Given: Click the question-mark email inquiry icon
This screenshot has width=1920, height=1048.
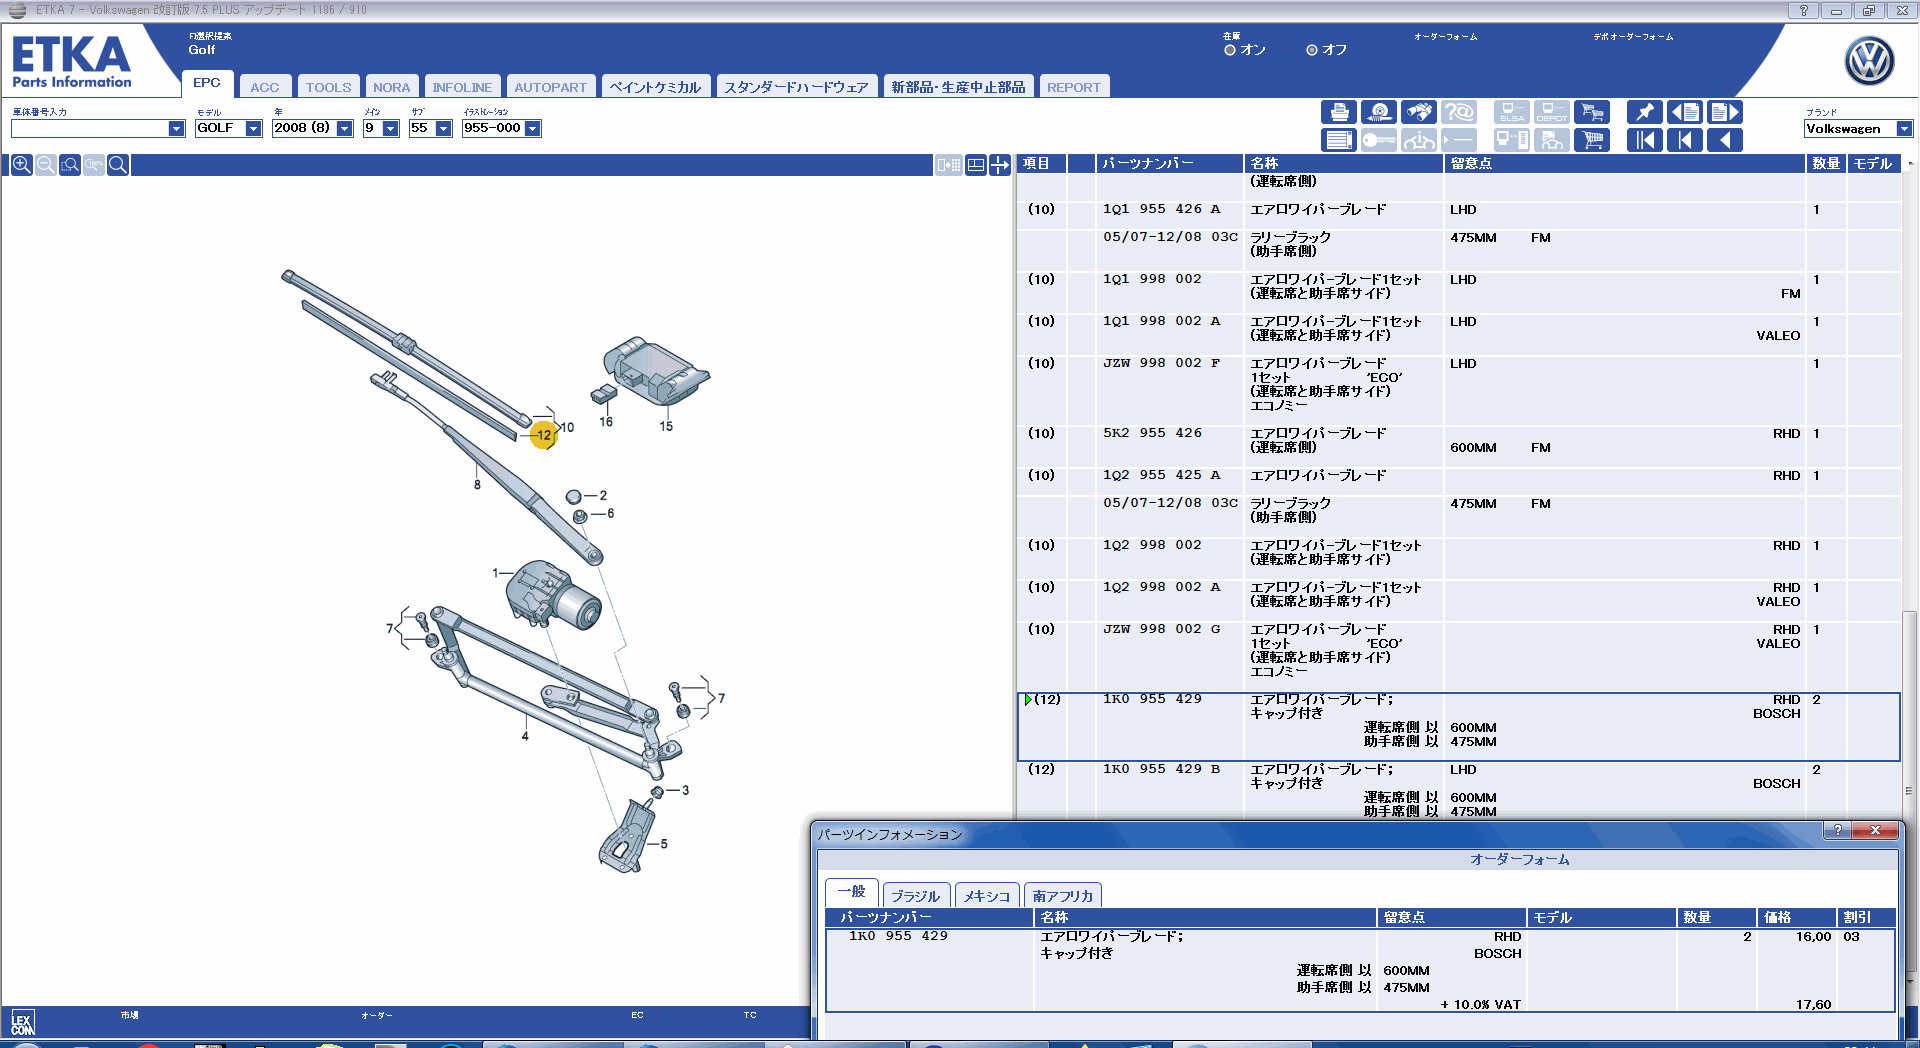Looking at the screenshot, I should (x=1459, y=112).
